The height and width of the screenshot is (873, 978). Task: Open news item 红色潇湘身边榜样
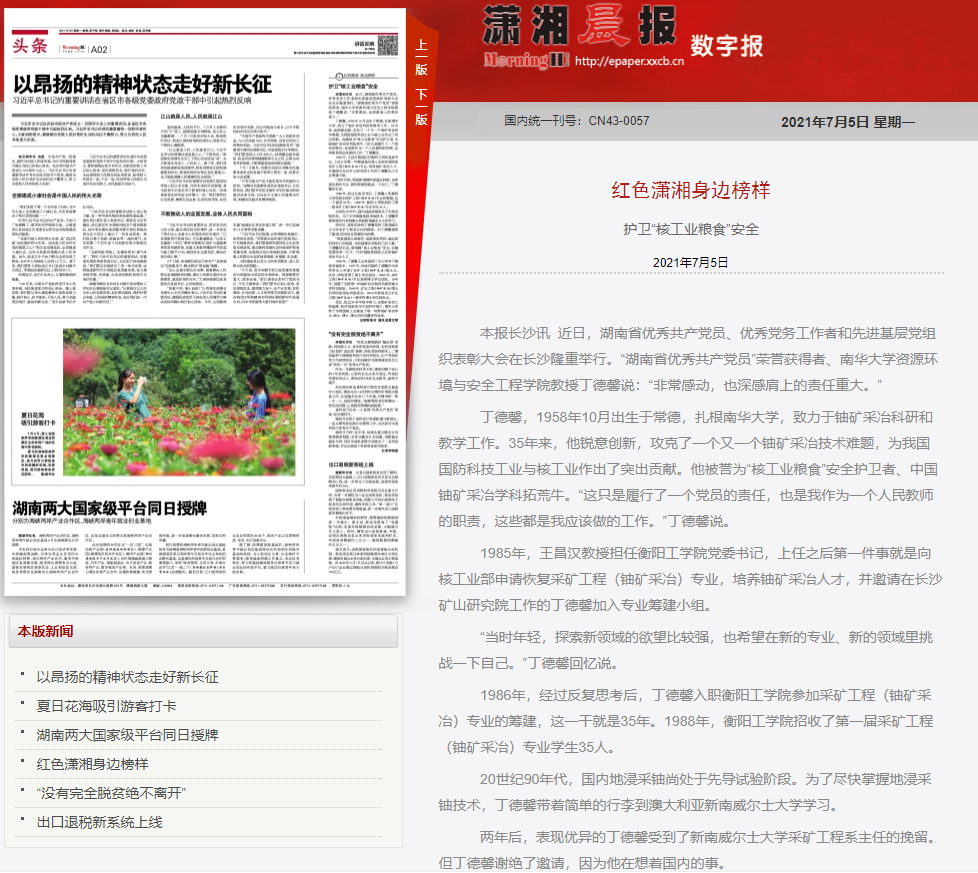pyautogui.click(x=92, y=764)
